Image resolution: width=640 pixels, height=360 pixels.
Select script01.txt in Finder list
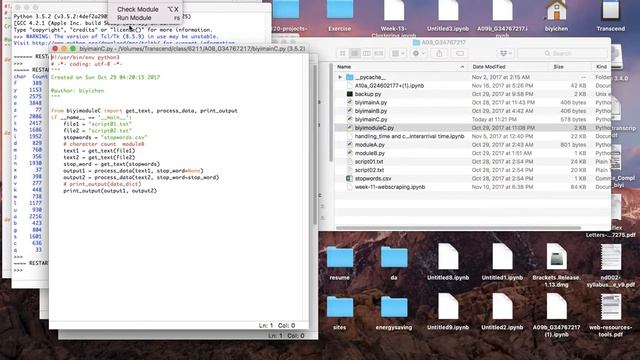click(x=369, y=162)
